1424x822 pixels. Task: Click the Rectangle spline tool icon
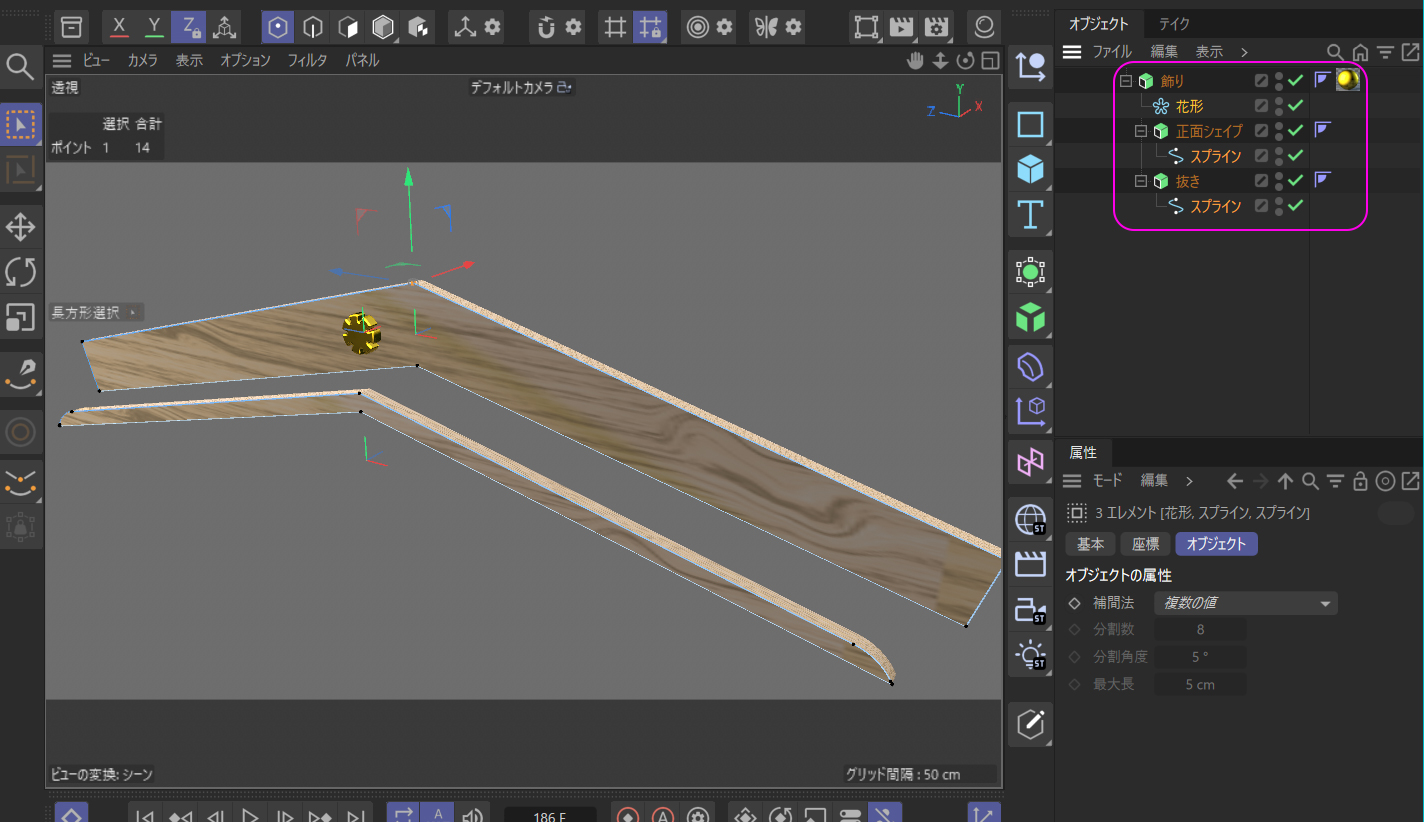coord(1030,124)
